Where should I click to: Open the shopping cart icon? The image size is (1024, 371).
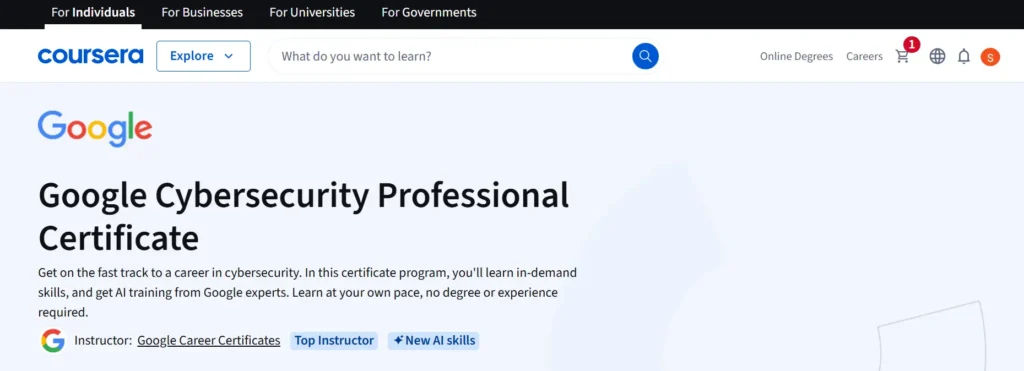click(903, 57)
